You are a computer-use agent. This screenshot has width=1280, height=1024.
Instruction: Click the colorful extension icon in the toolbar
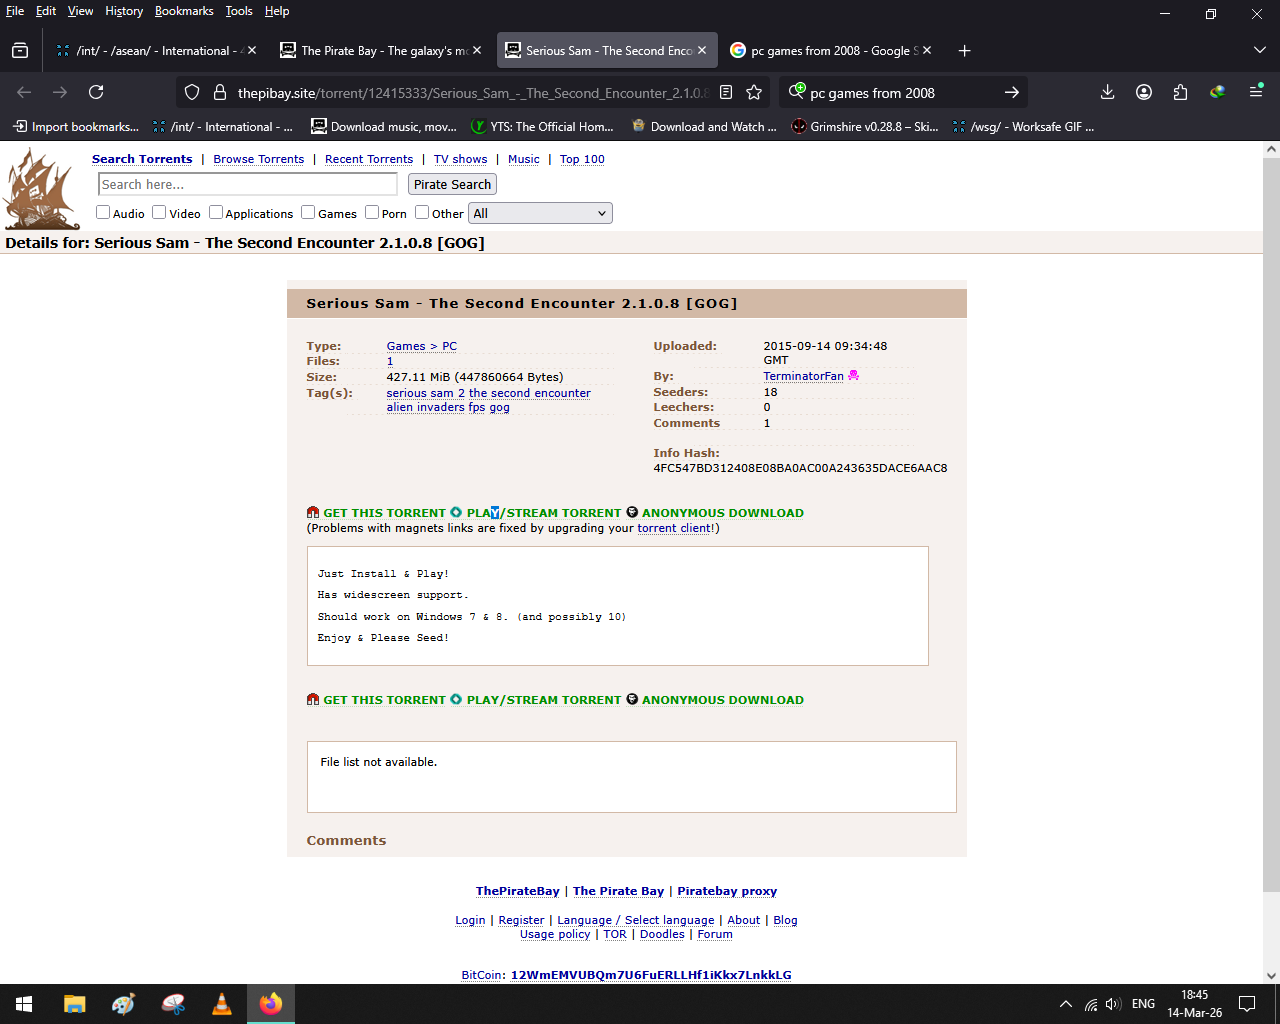tap(1217, 92)
